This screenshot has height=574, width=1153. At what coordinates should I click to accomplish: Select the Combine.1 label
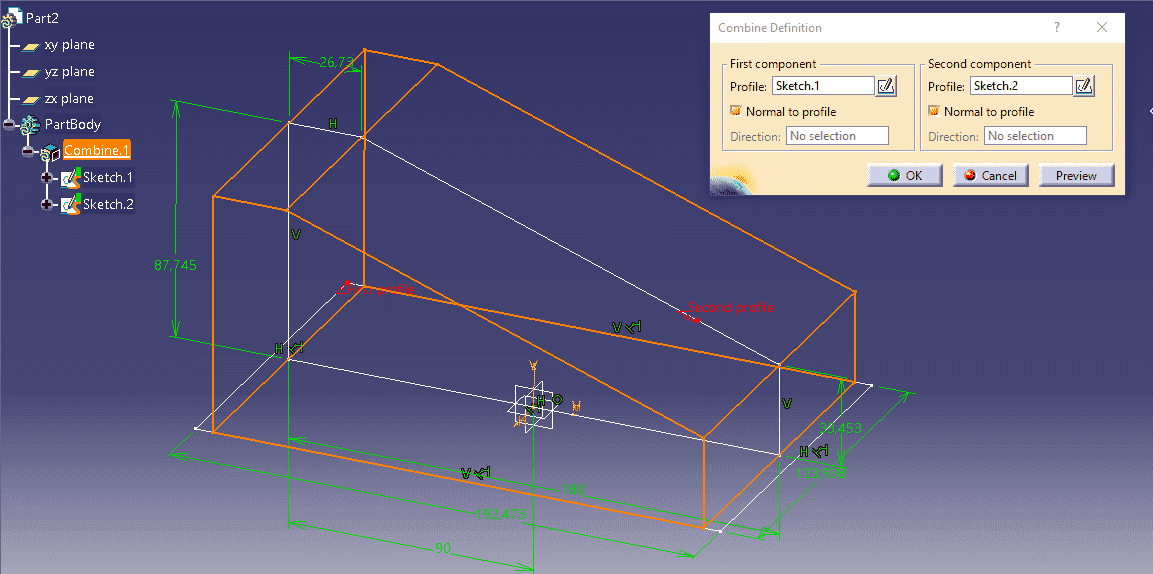[x=97, y=151]
